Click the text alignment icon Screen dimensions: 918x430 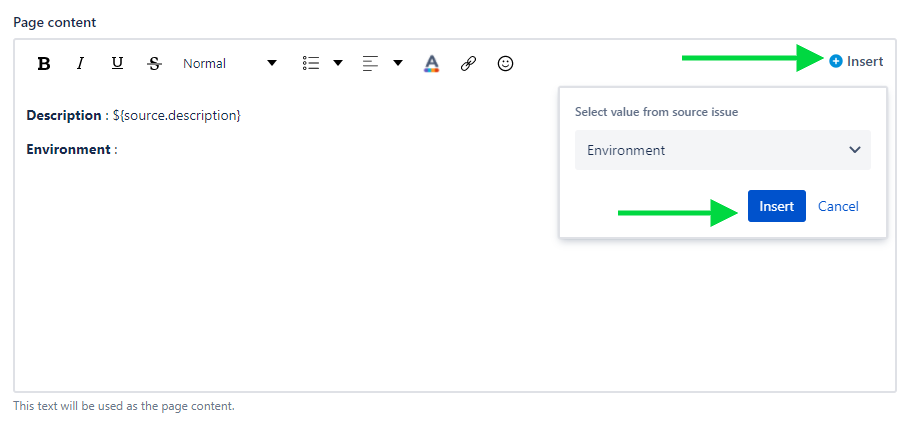(371, 63)
